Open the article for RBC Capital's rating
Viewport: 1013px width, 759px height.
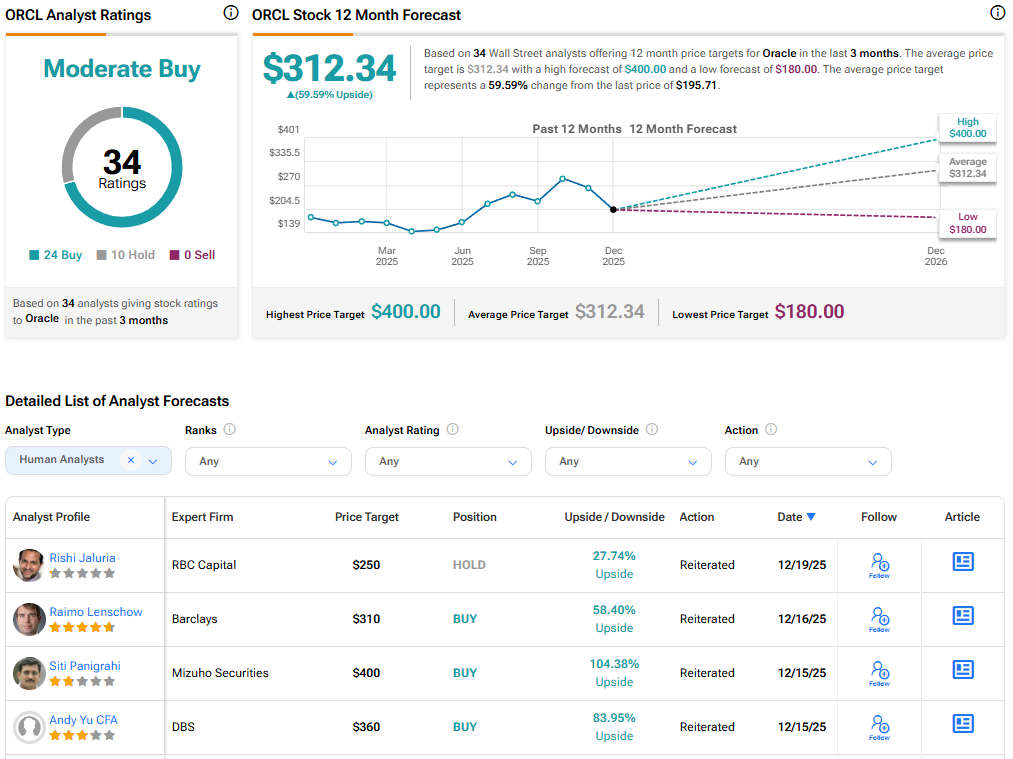(962, 562)
